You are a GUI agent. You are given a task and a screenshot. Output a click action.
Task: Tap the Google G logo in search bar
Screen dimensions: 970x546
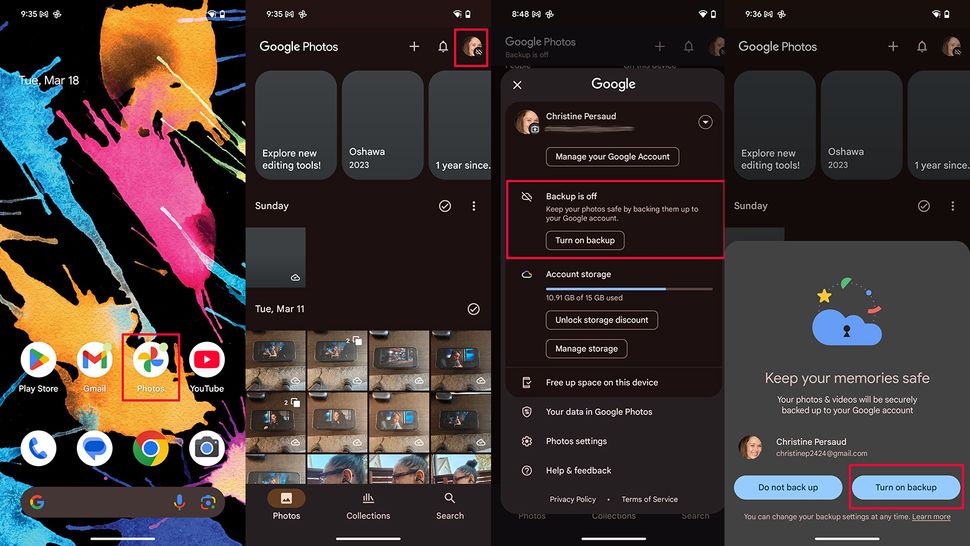[37, 502]
